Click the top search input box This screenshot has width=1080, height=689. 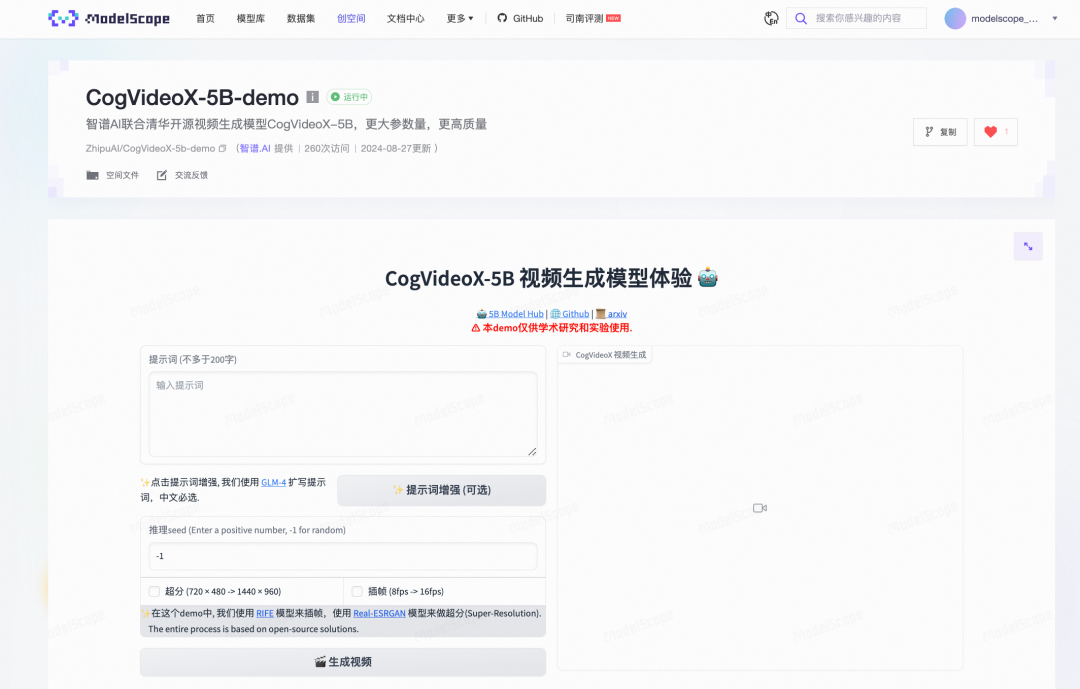pyautogui.click(x=856, y=19)
